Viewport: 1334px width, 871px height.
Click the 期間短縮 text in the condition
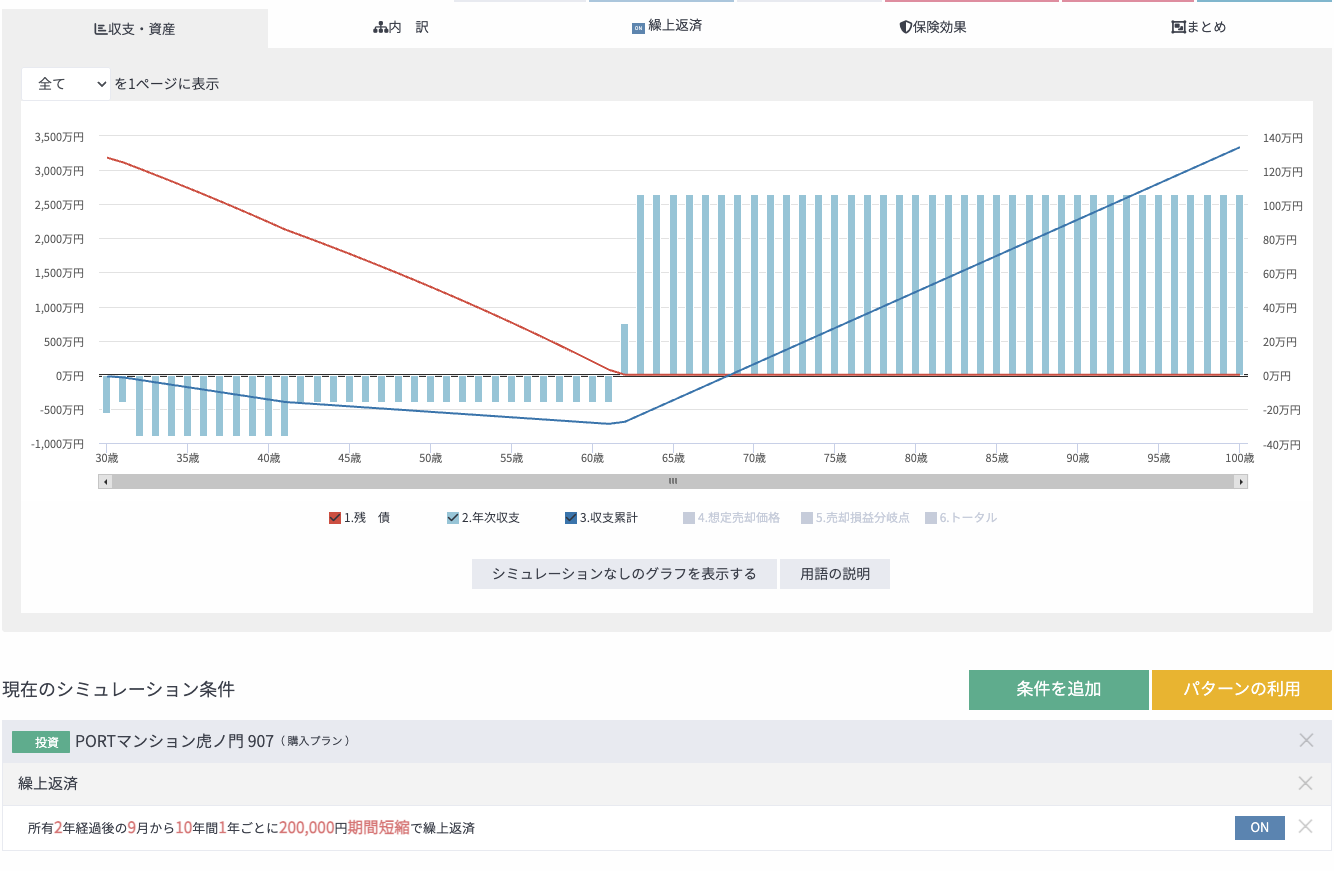click(379, 828)
